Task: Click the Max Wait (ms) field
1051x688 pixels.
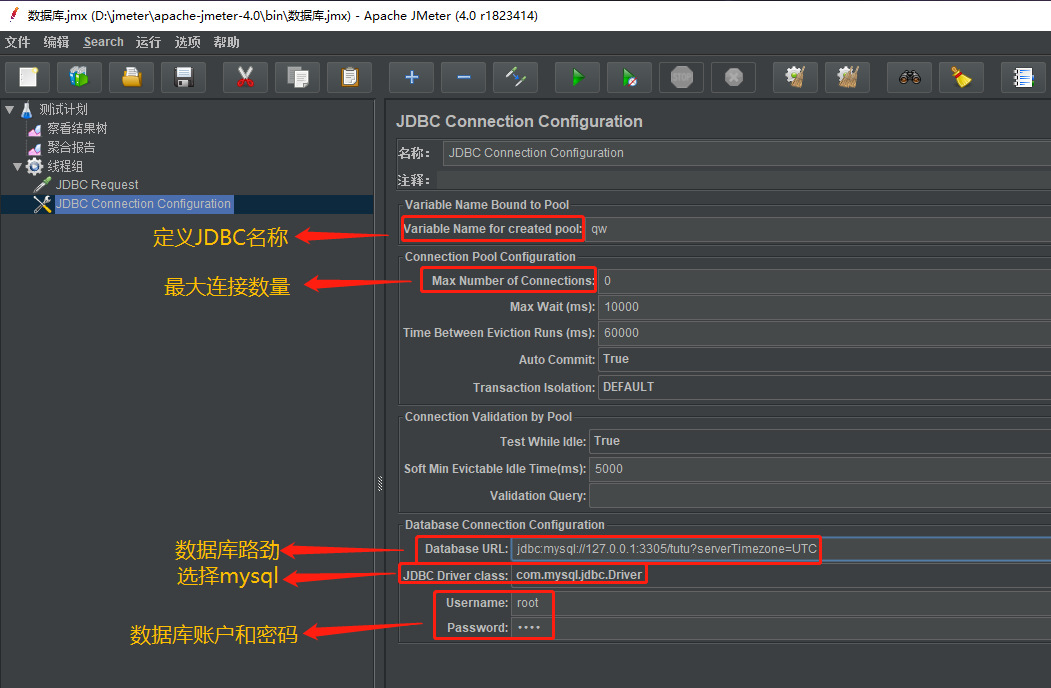Action: 824,306
